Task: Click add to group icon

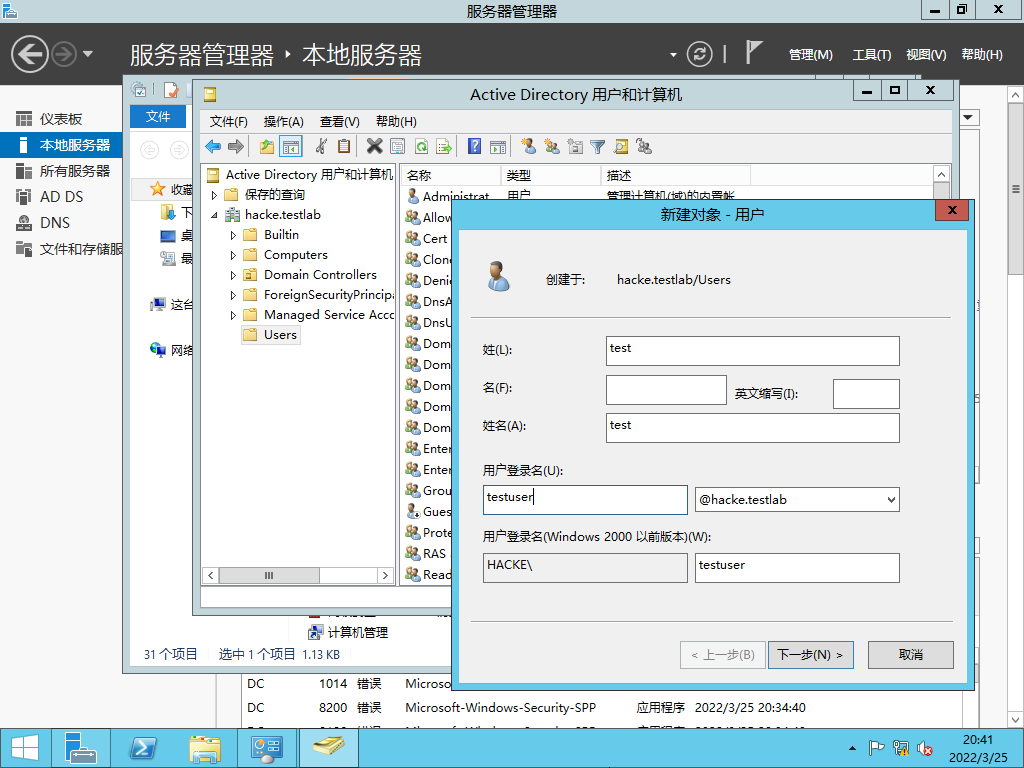Action: pos(644,147)
